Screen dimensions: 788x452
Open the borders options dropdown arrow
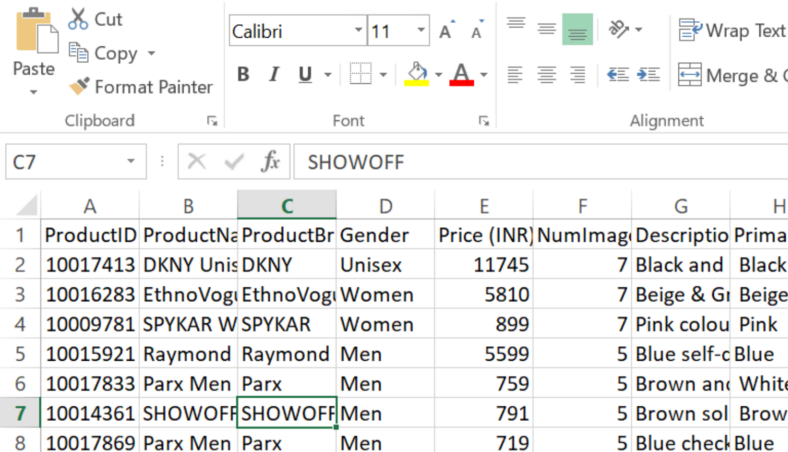[383, 75]
